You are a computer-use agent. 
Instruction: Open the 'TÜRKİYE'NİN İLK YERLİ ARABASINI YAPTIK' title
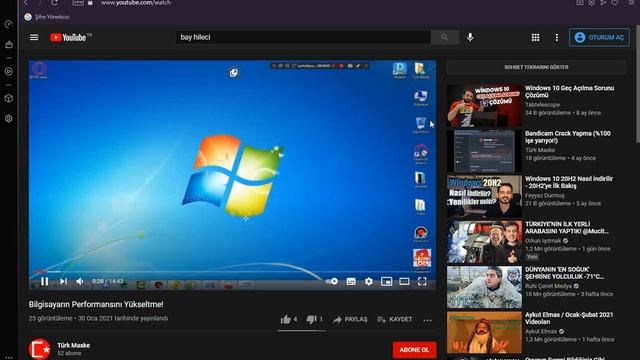(567, 228)
